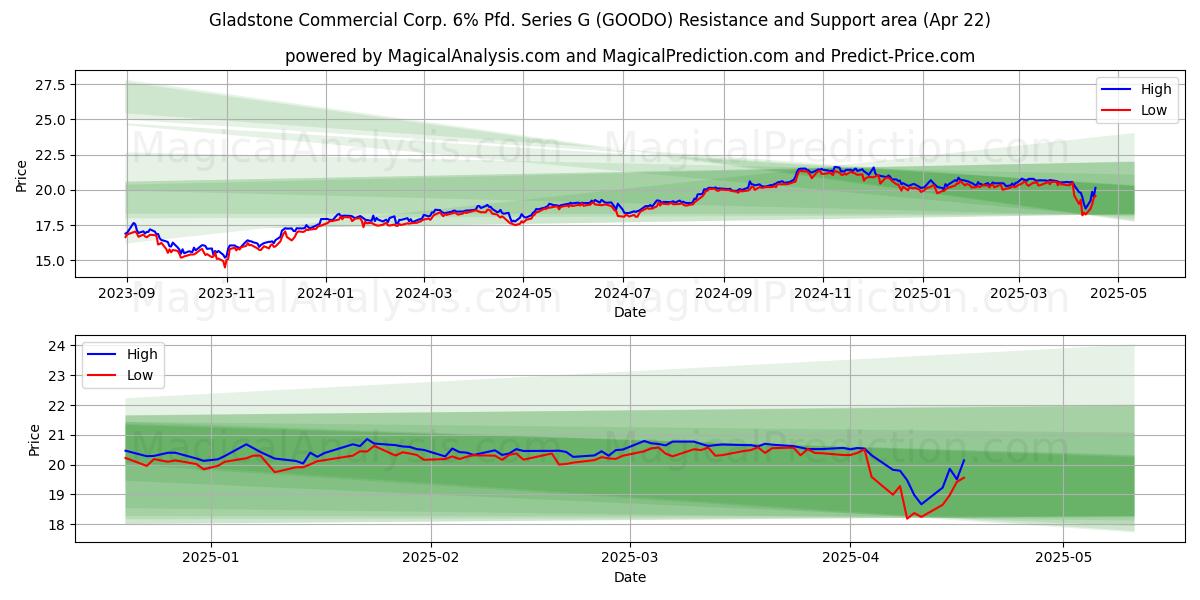Click the 22.5 price tick label
This screenshot has width=1200, height=600.
coord(51,155)
